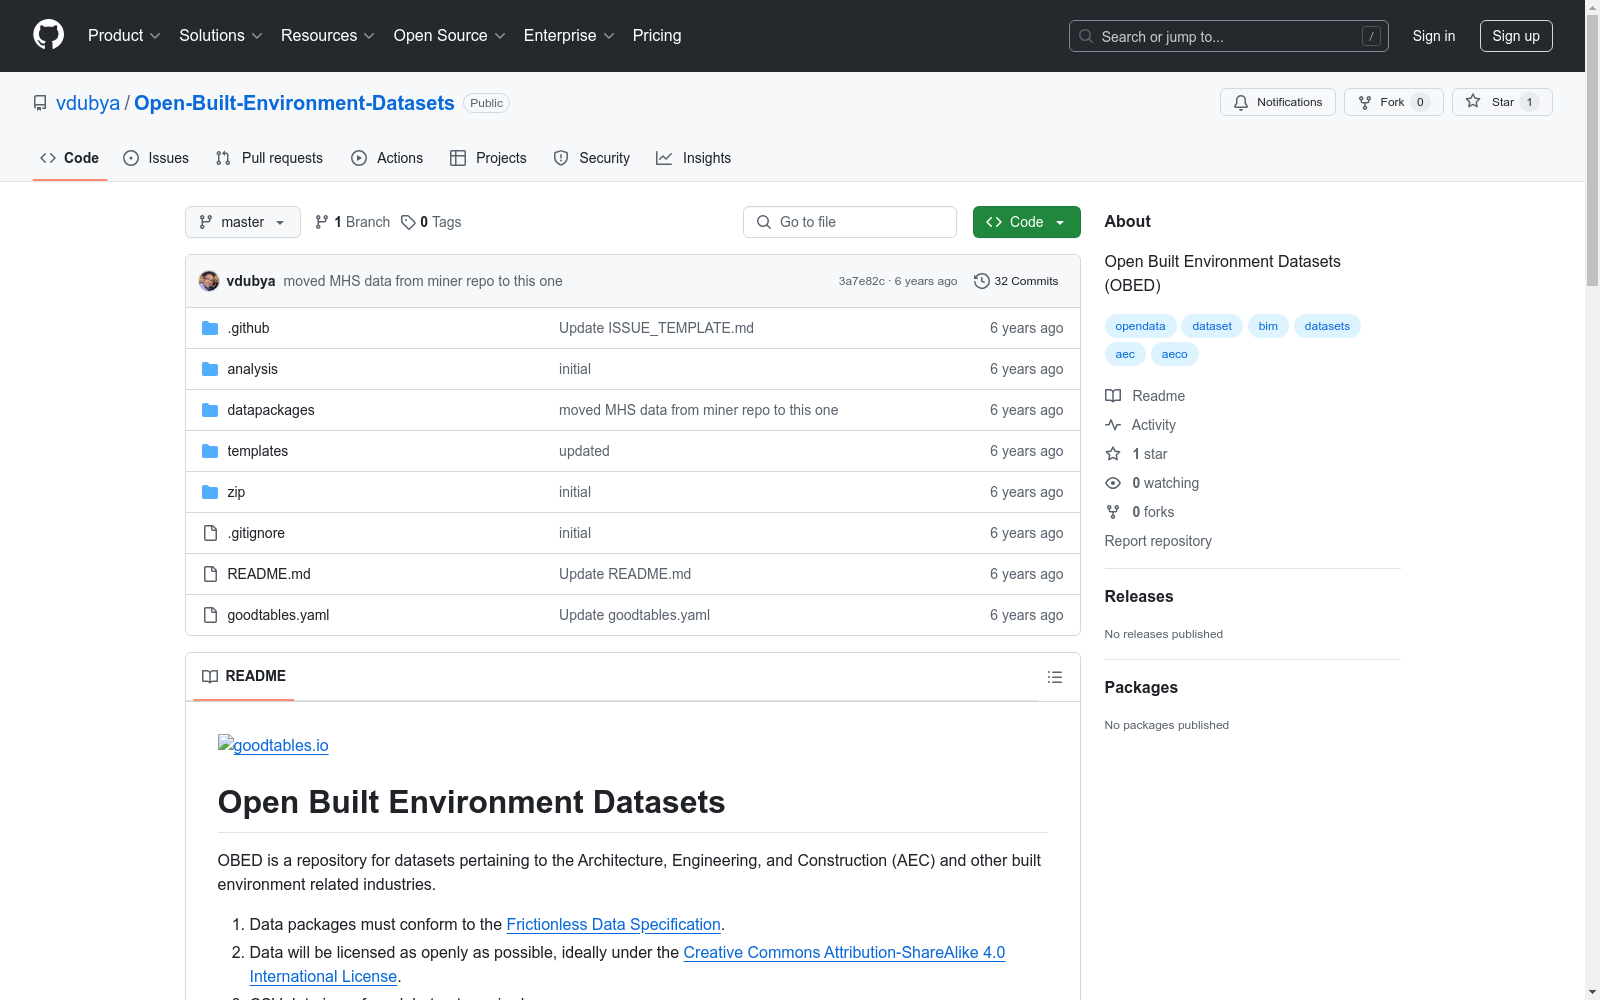The image size is (1600, 1000).
Task: Star this repository
Action: 1502,102
